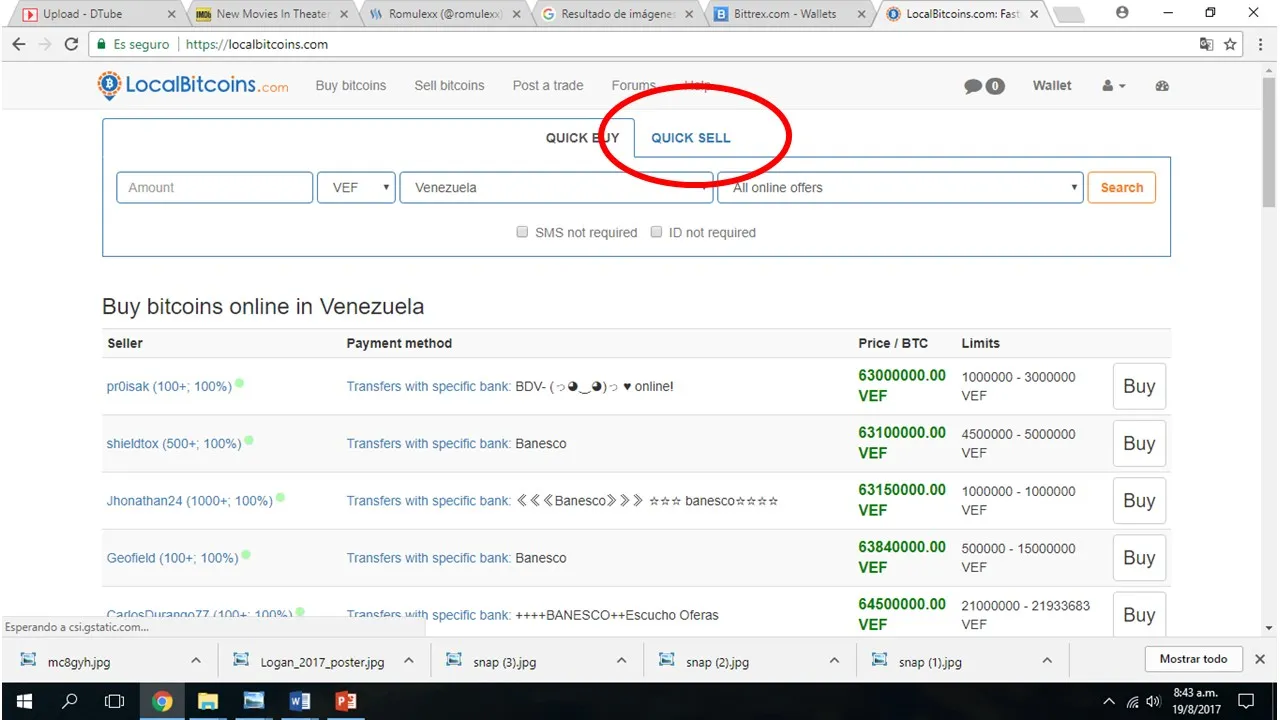Select the QUICK BUY tab

pos(582,138)
